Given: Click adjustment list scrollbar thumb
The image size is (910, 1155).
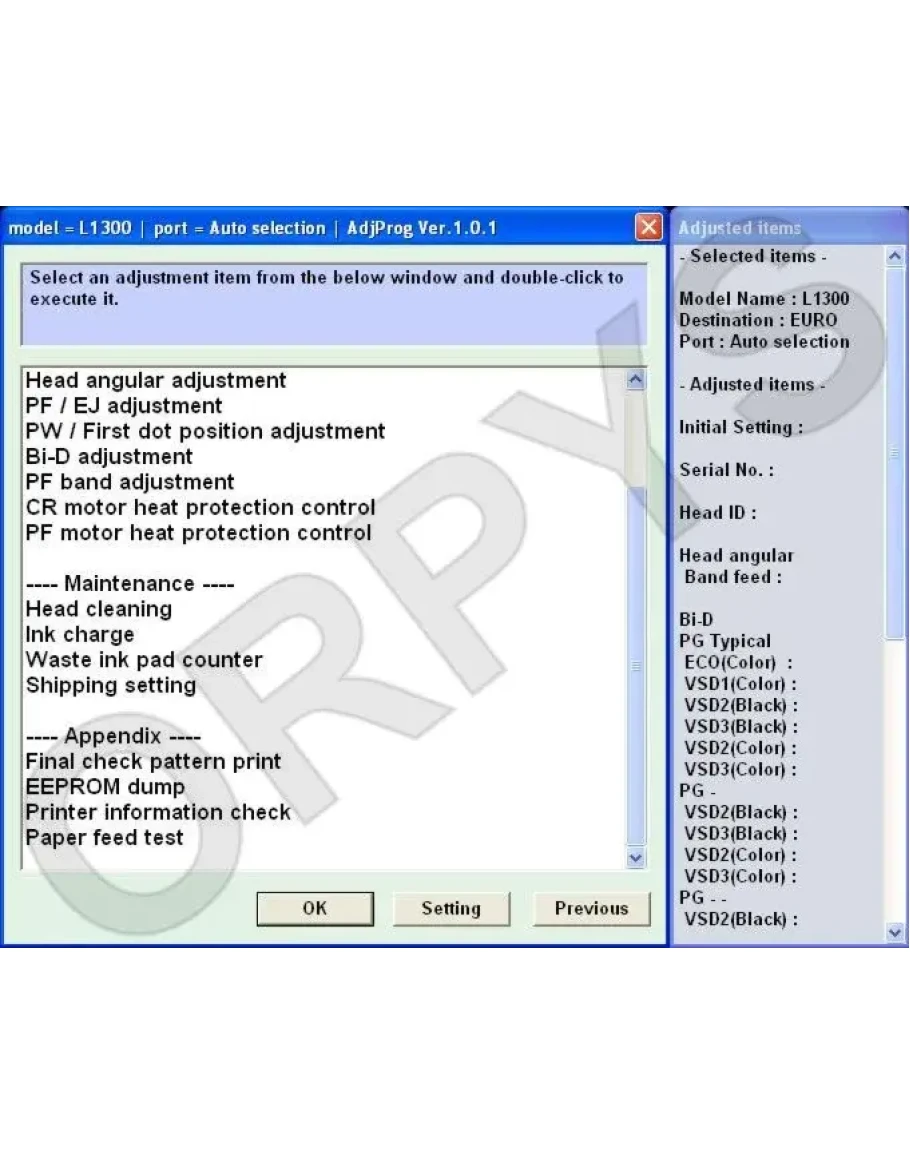Looking at the screenshot, I should [636, 667].
